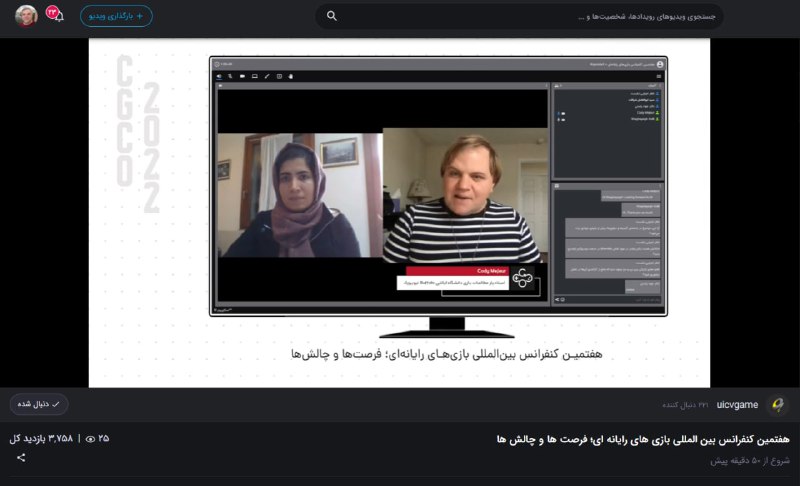Click the live video player area
This screenshot has height=486, width=800.
tap(399, 213)
